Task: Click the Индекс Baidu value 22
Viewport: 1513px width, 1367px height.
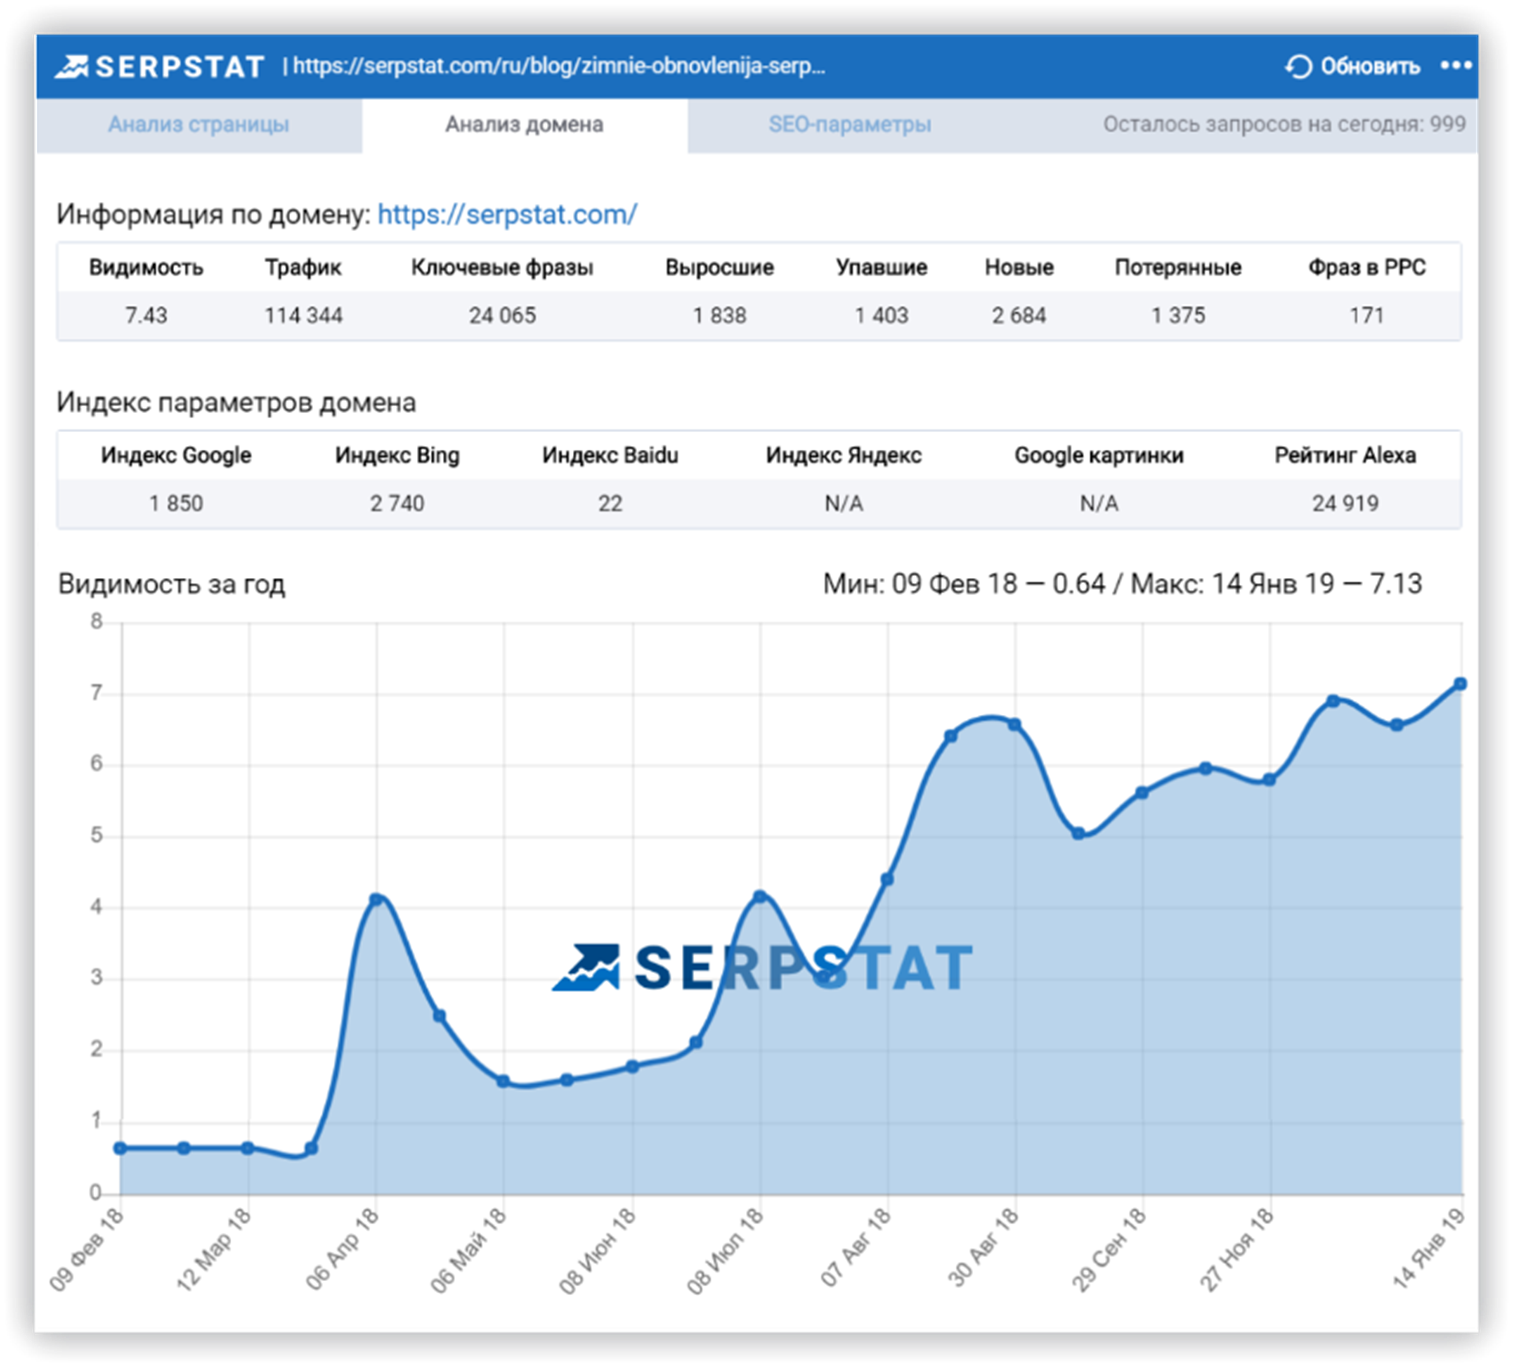Action: coord(610,503)
